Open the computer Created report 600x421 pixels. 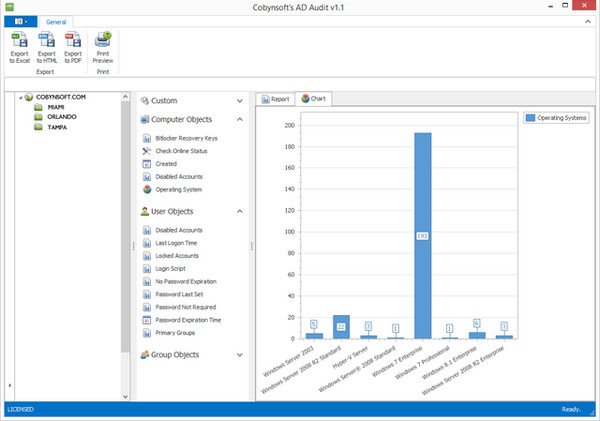point(166,163)
